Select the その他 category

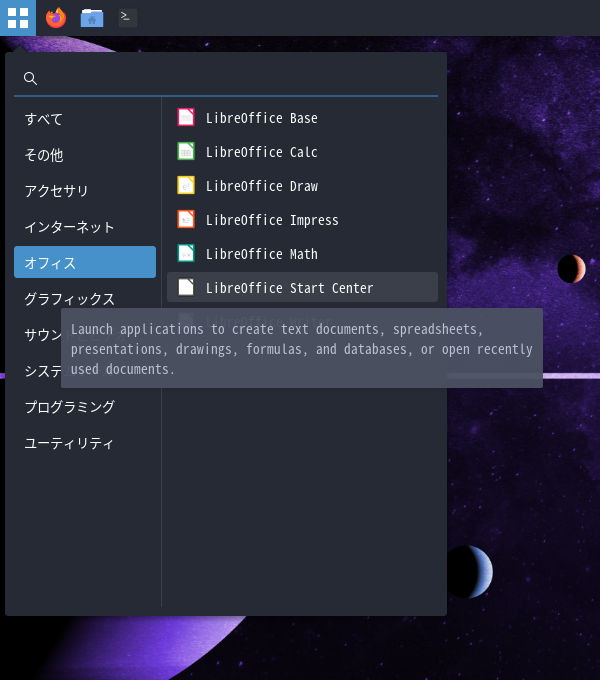(x=85, y=154)
